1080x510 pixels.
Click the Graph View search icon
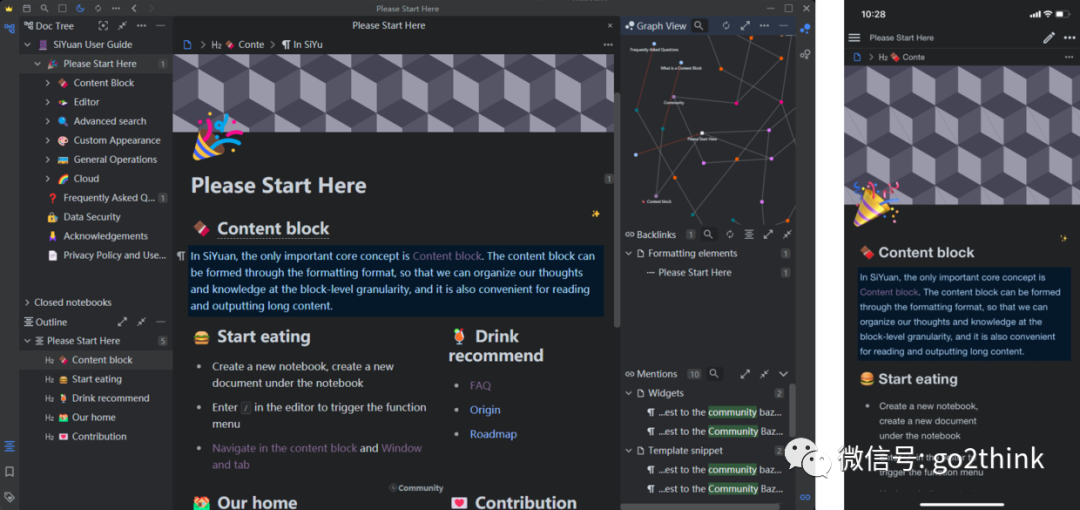pyautogui.click(x=699, y=26)
